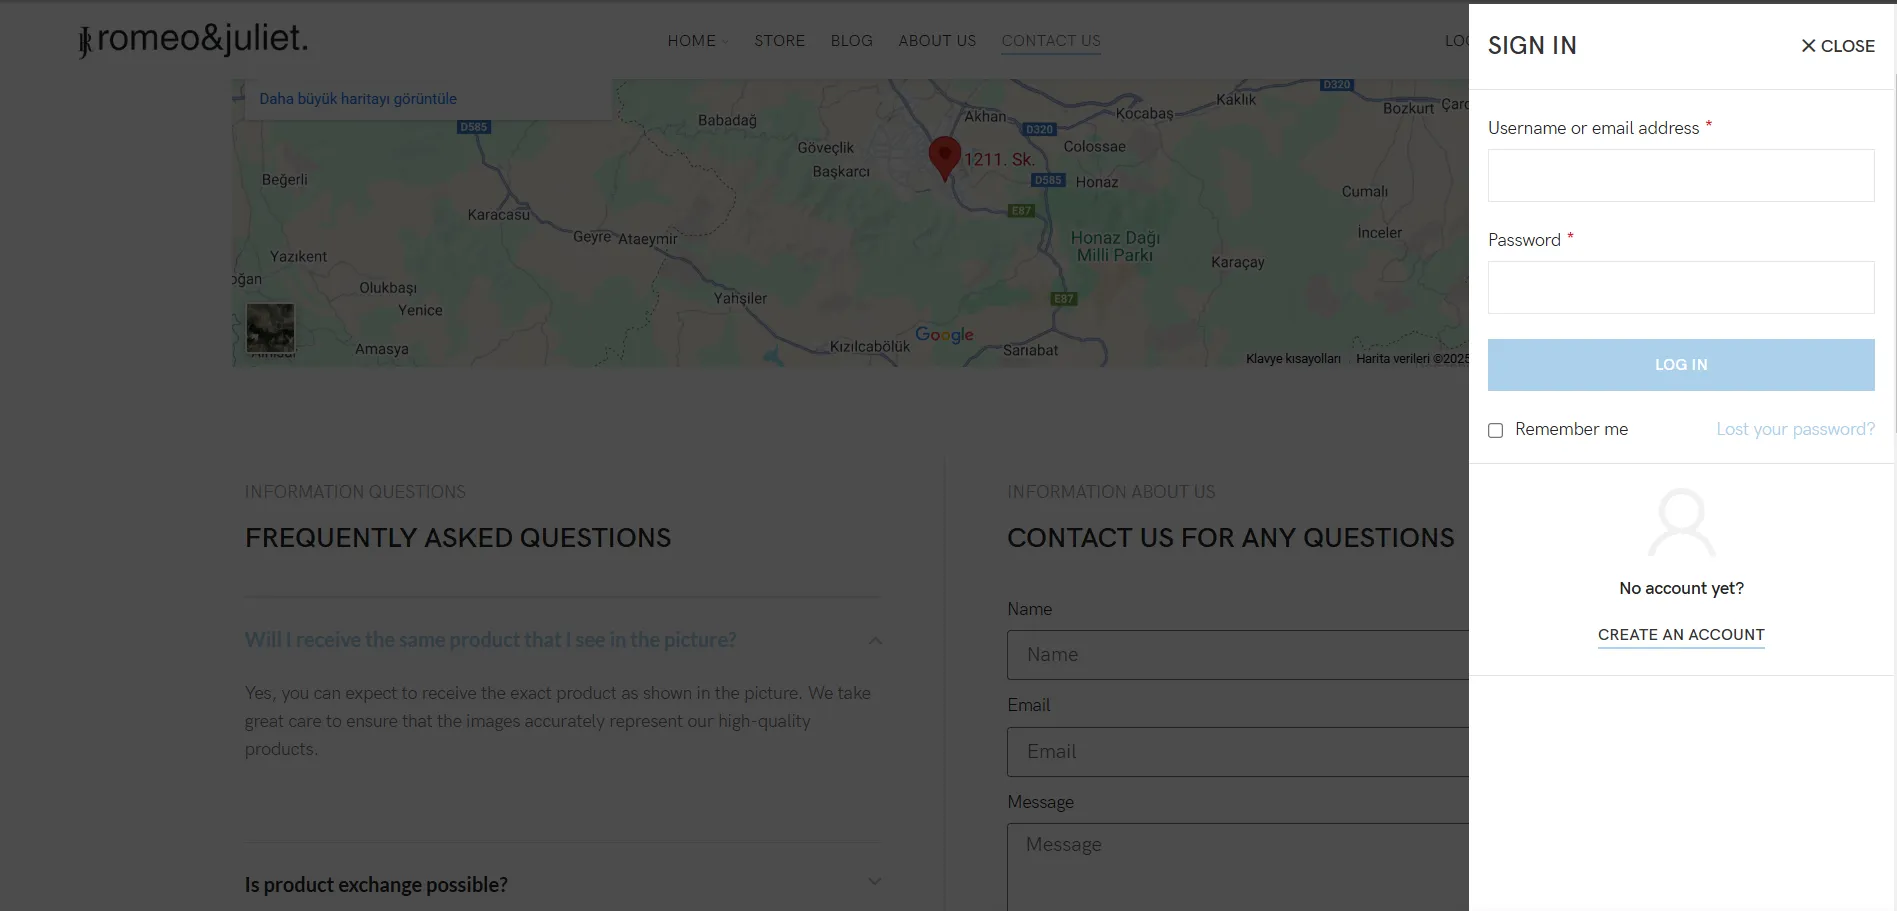Click the romeo&juliet logo
Viewport: 1897px width, 911px height.
tap(194, 40)
